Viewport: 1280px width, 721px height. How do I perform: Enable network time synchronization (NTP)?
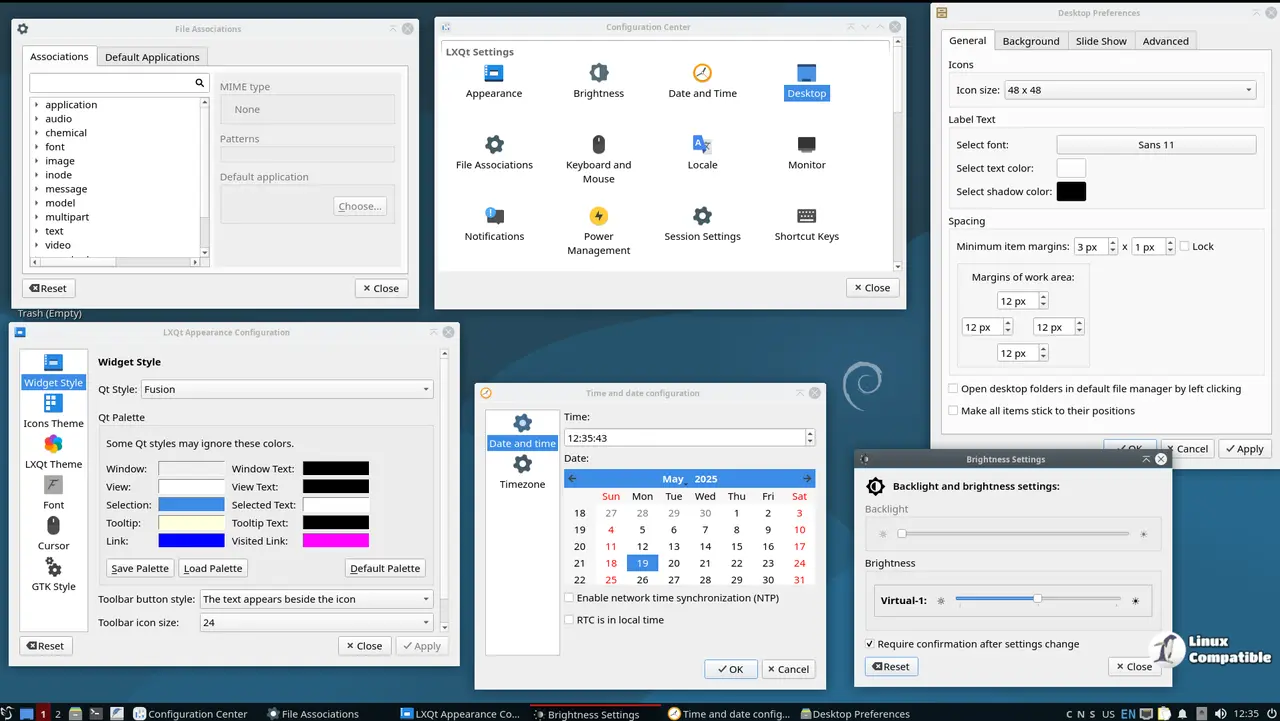point(569,597)
